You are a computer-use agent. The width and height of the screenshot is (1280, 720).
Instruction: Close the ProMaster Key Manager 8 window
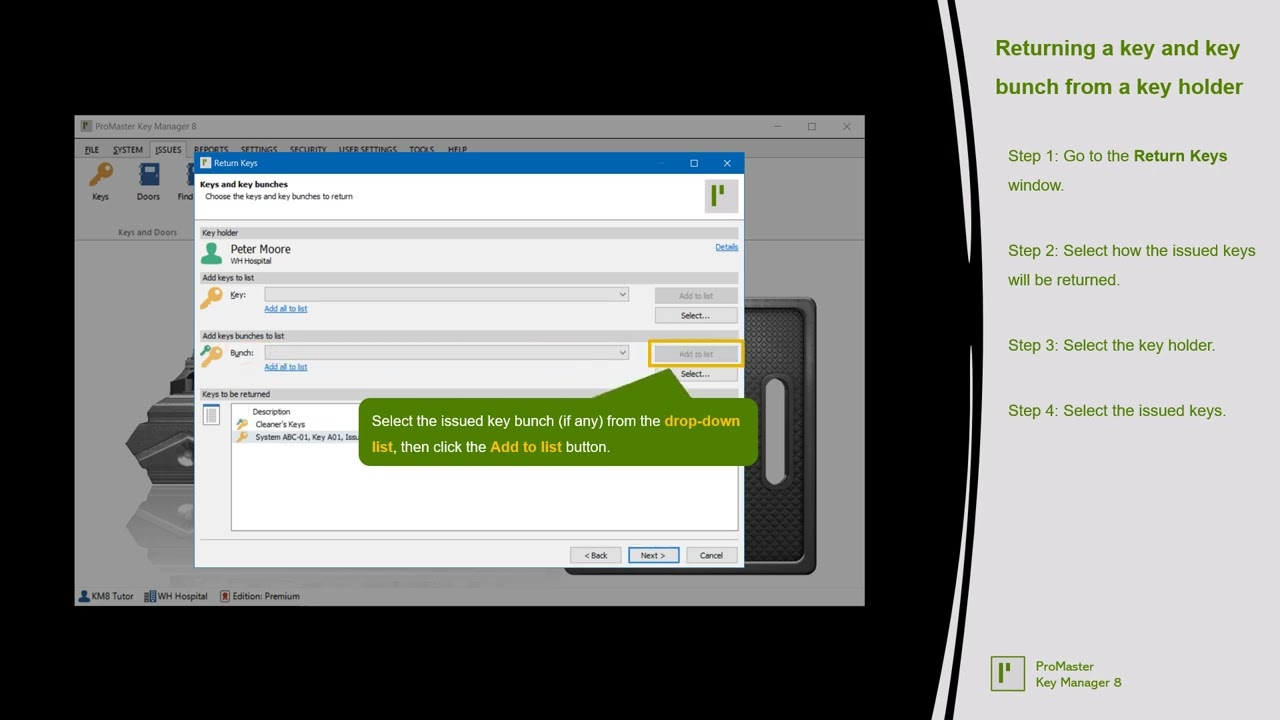[847, 126]
